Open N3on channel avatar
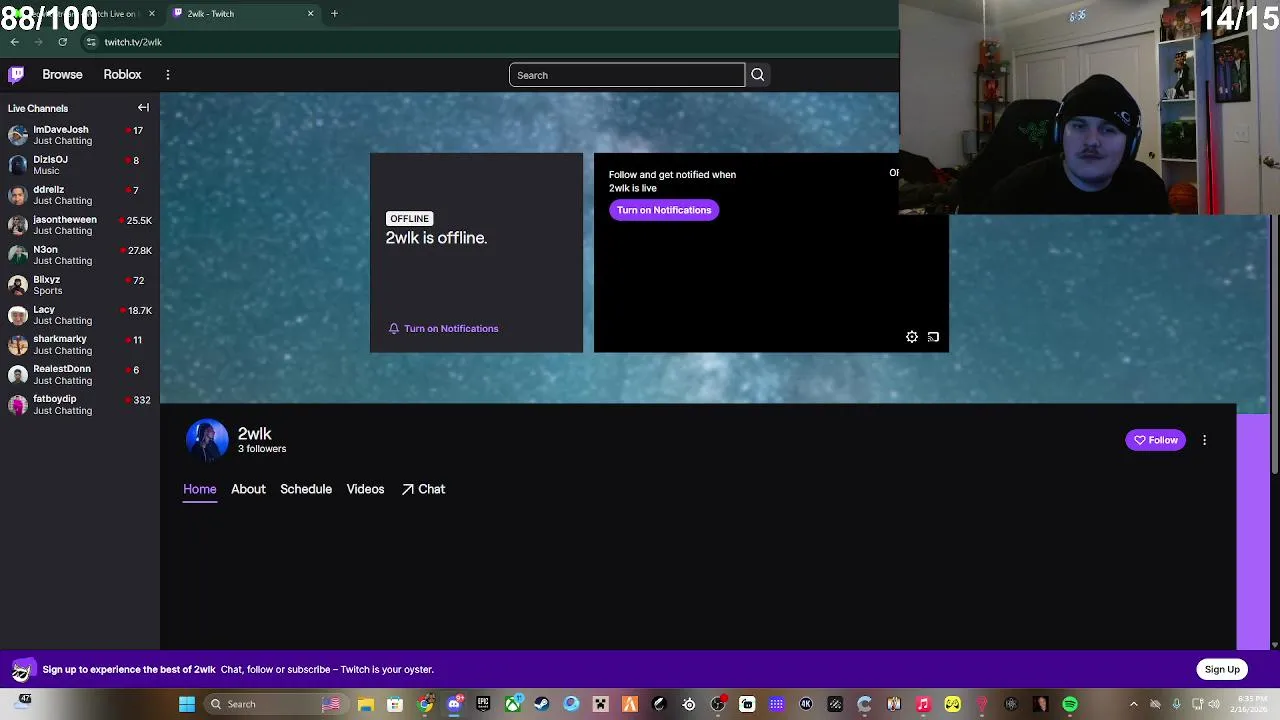The width and height of the screenshot is (1280, 720). [18, 255]
